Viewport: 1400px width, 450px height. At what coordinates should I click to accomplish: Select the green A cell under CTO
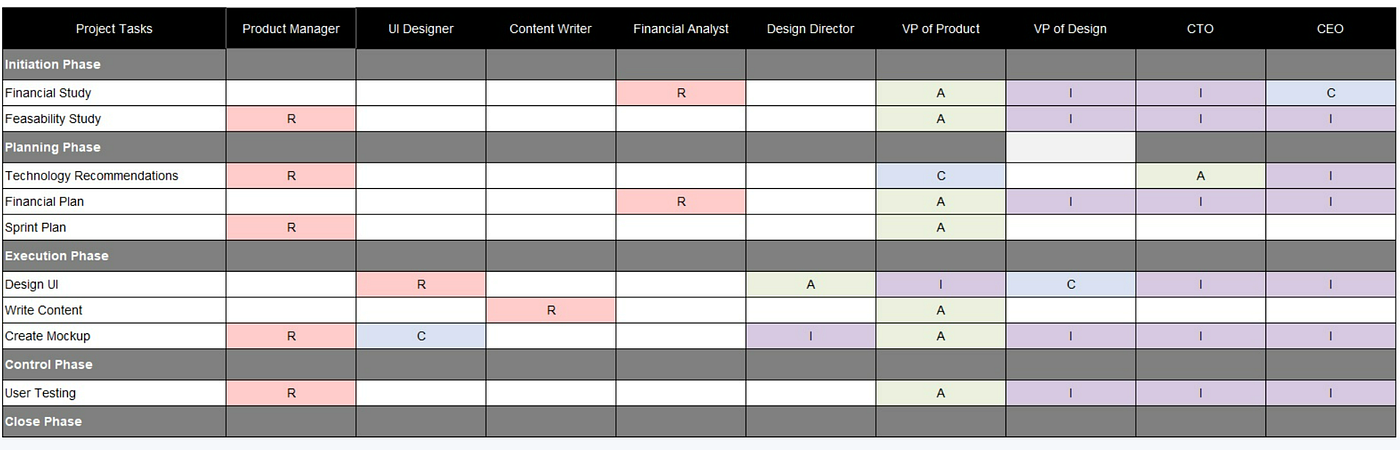click(1201, 176)
